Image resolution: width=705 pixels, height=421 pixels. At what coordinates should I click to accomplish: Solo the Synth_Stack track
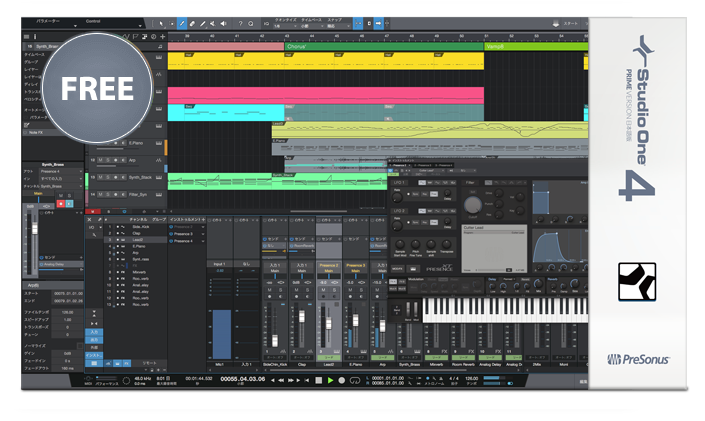(x=107, y=177)
